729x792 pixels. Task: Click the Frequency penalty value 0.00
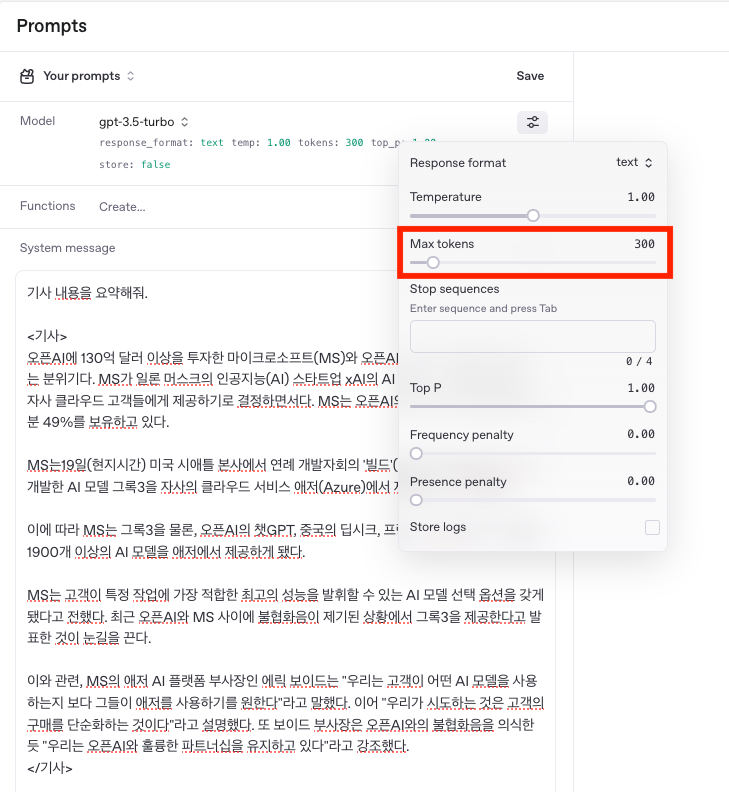[x=641, y=434]
